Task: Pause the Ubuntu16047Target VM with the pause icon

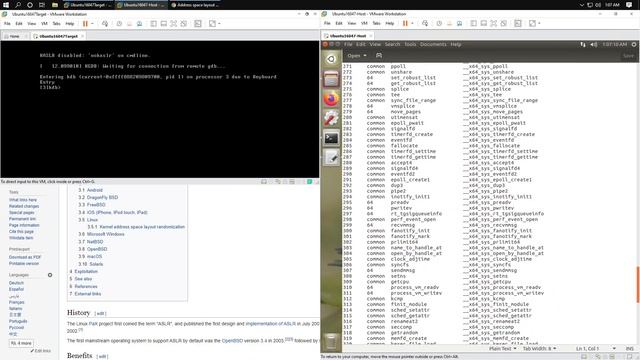Action: pyautogui.click(x=85, y=24)
